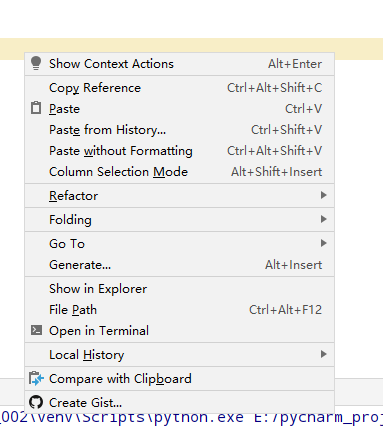Expand the Local History submenu arrow

click(x=323, y=354)
